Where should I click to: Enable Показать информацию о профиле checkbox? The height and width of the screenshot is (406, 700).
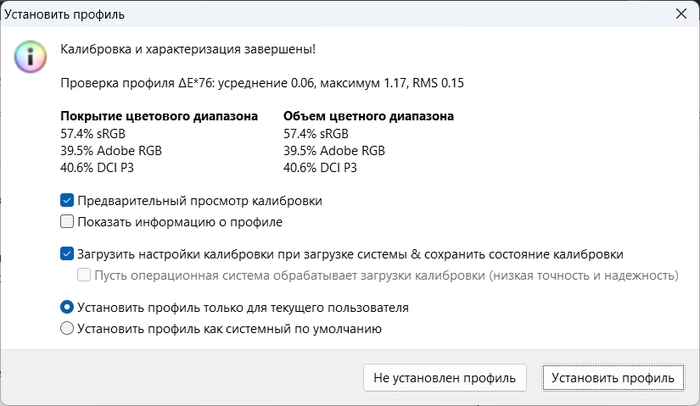point(68,222)
